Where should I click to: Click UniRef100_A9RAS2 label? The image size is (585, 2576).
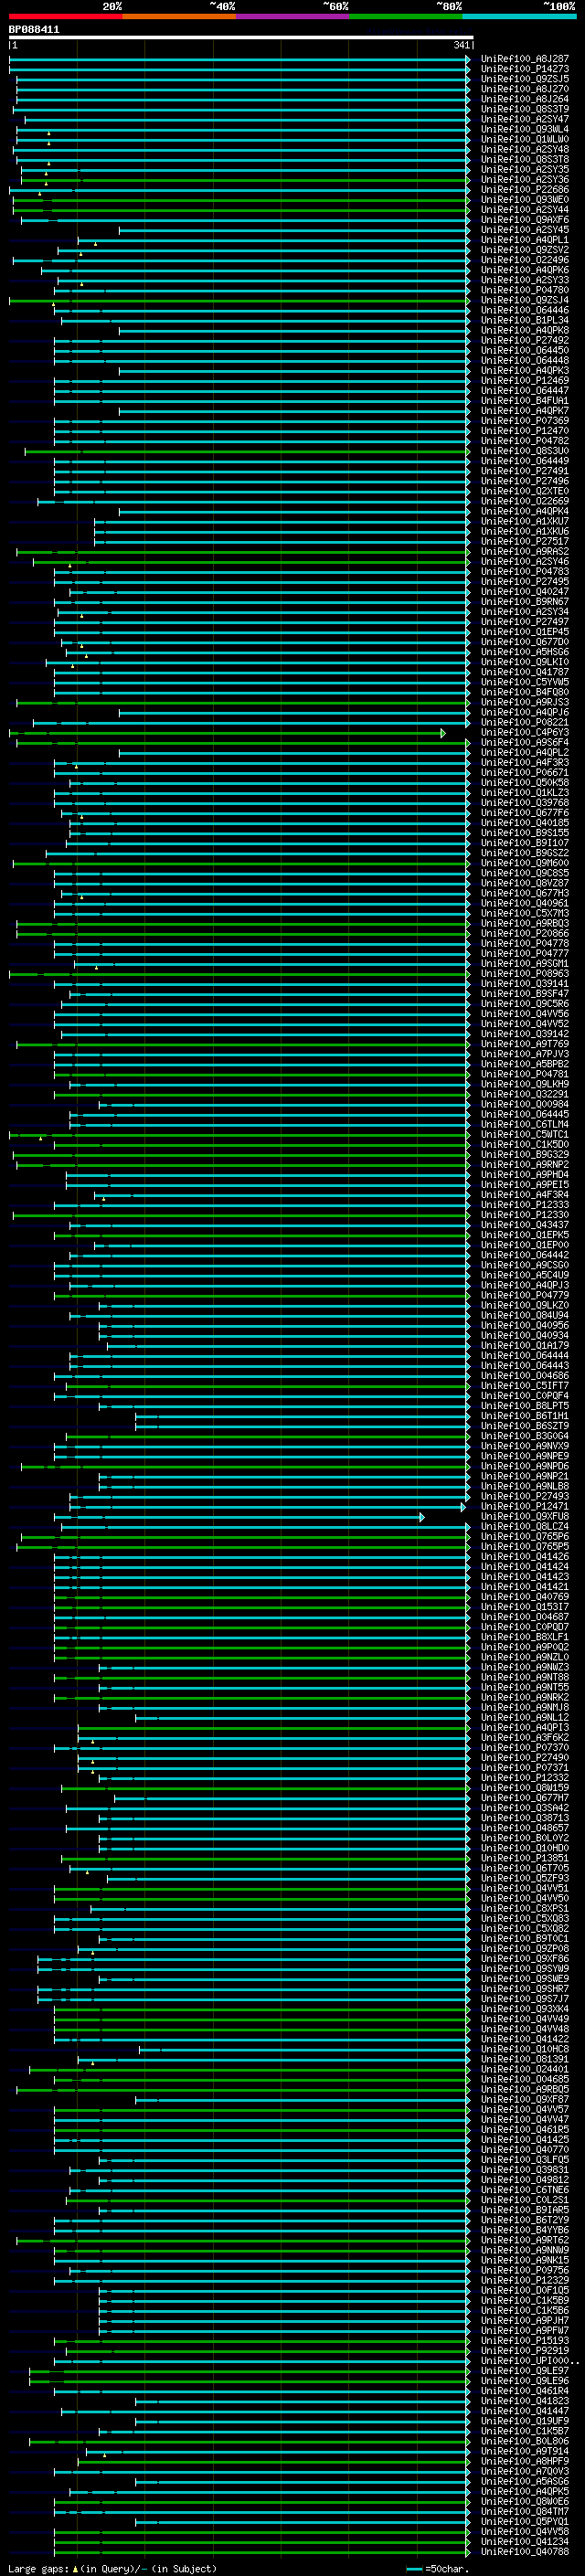click(x=525, y=551)
